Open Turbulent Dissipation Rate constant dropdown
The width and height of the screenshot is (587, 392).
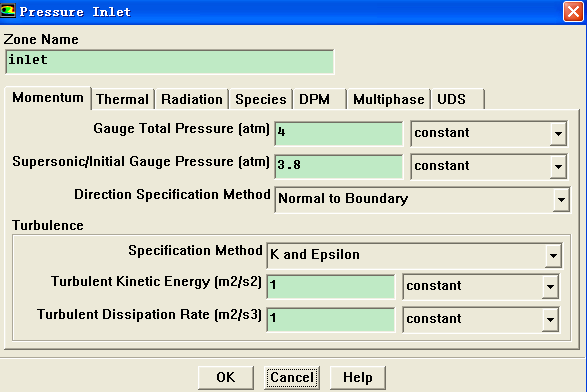(481, 319)
